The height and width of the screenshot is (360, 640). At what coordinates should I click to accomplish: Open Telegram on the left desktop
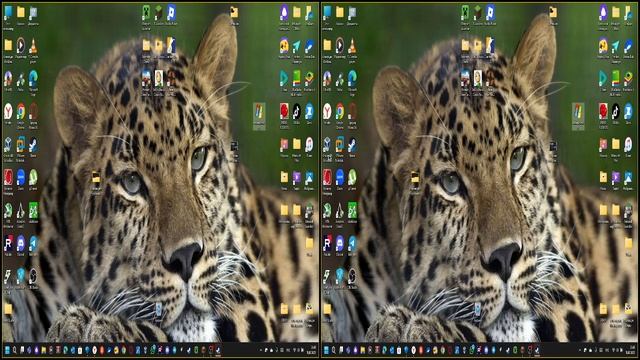pyautogui.click(x=33, y=244)
